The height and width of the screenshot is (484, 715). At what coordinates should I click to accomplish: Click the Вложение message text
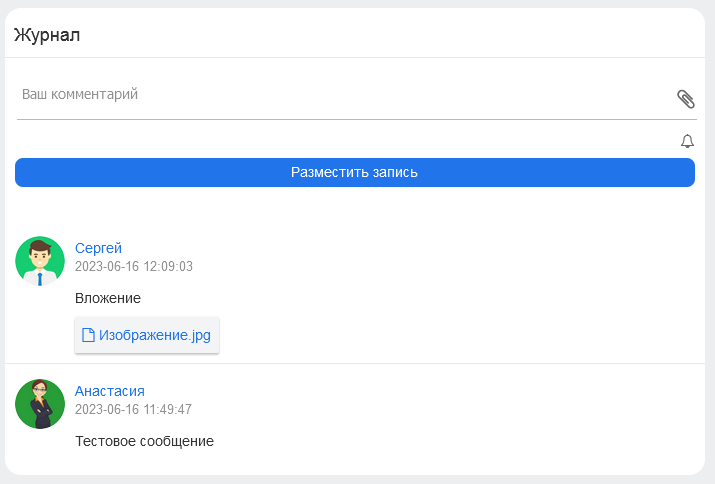(x=108, y=298)
